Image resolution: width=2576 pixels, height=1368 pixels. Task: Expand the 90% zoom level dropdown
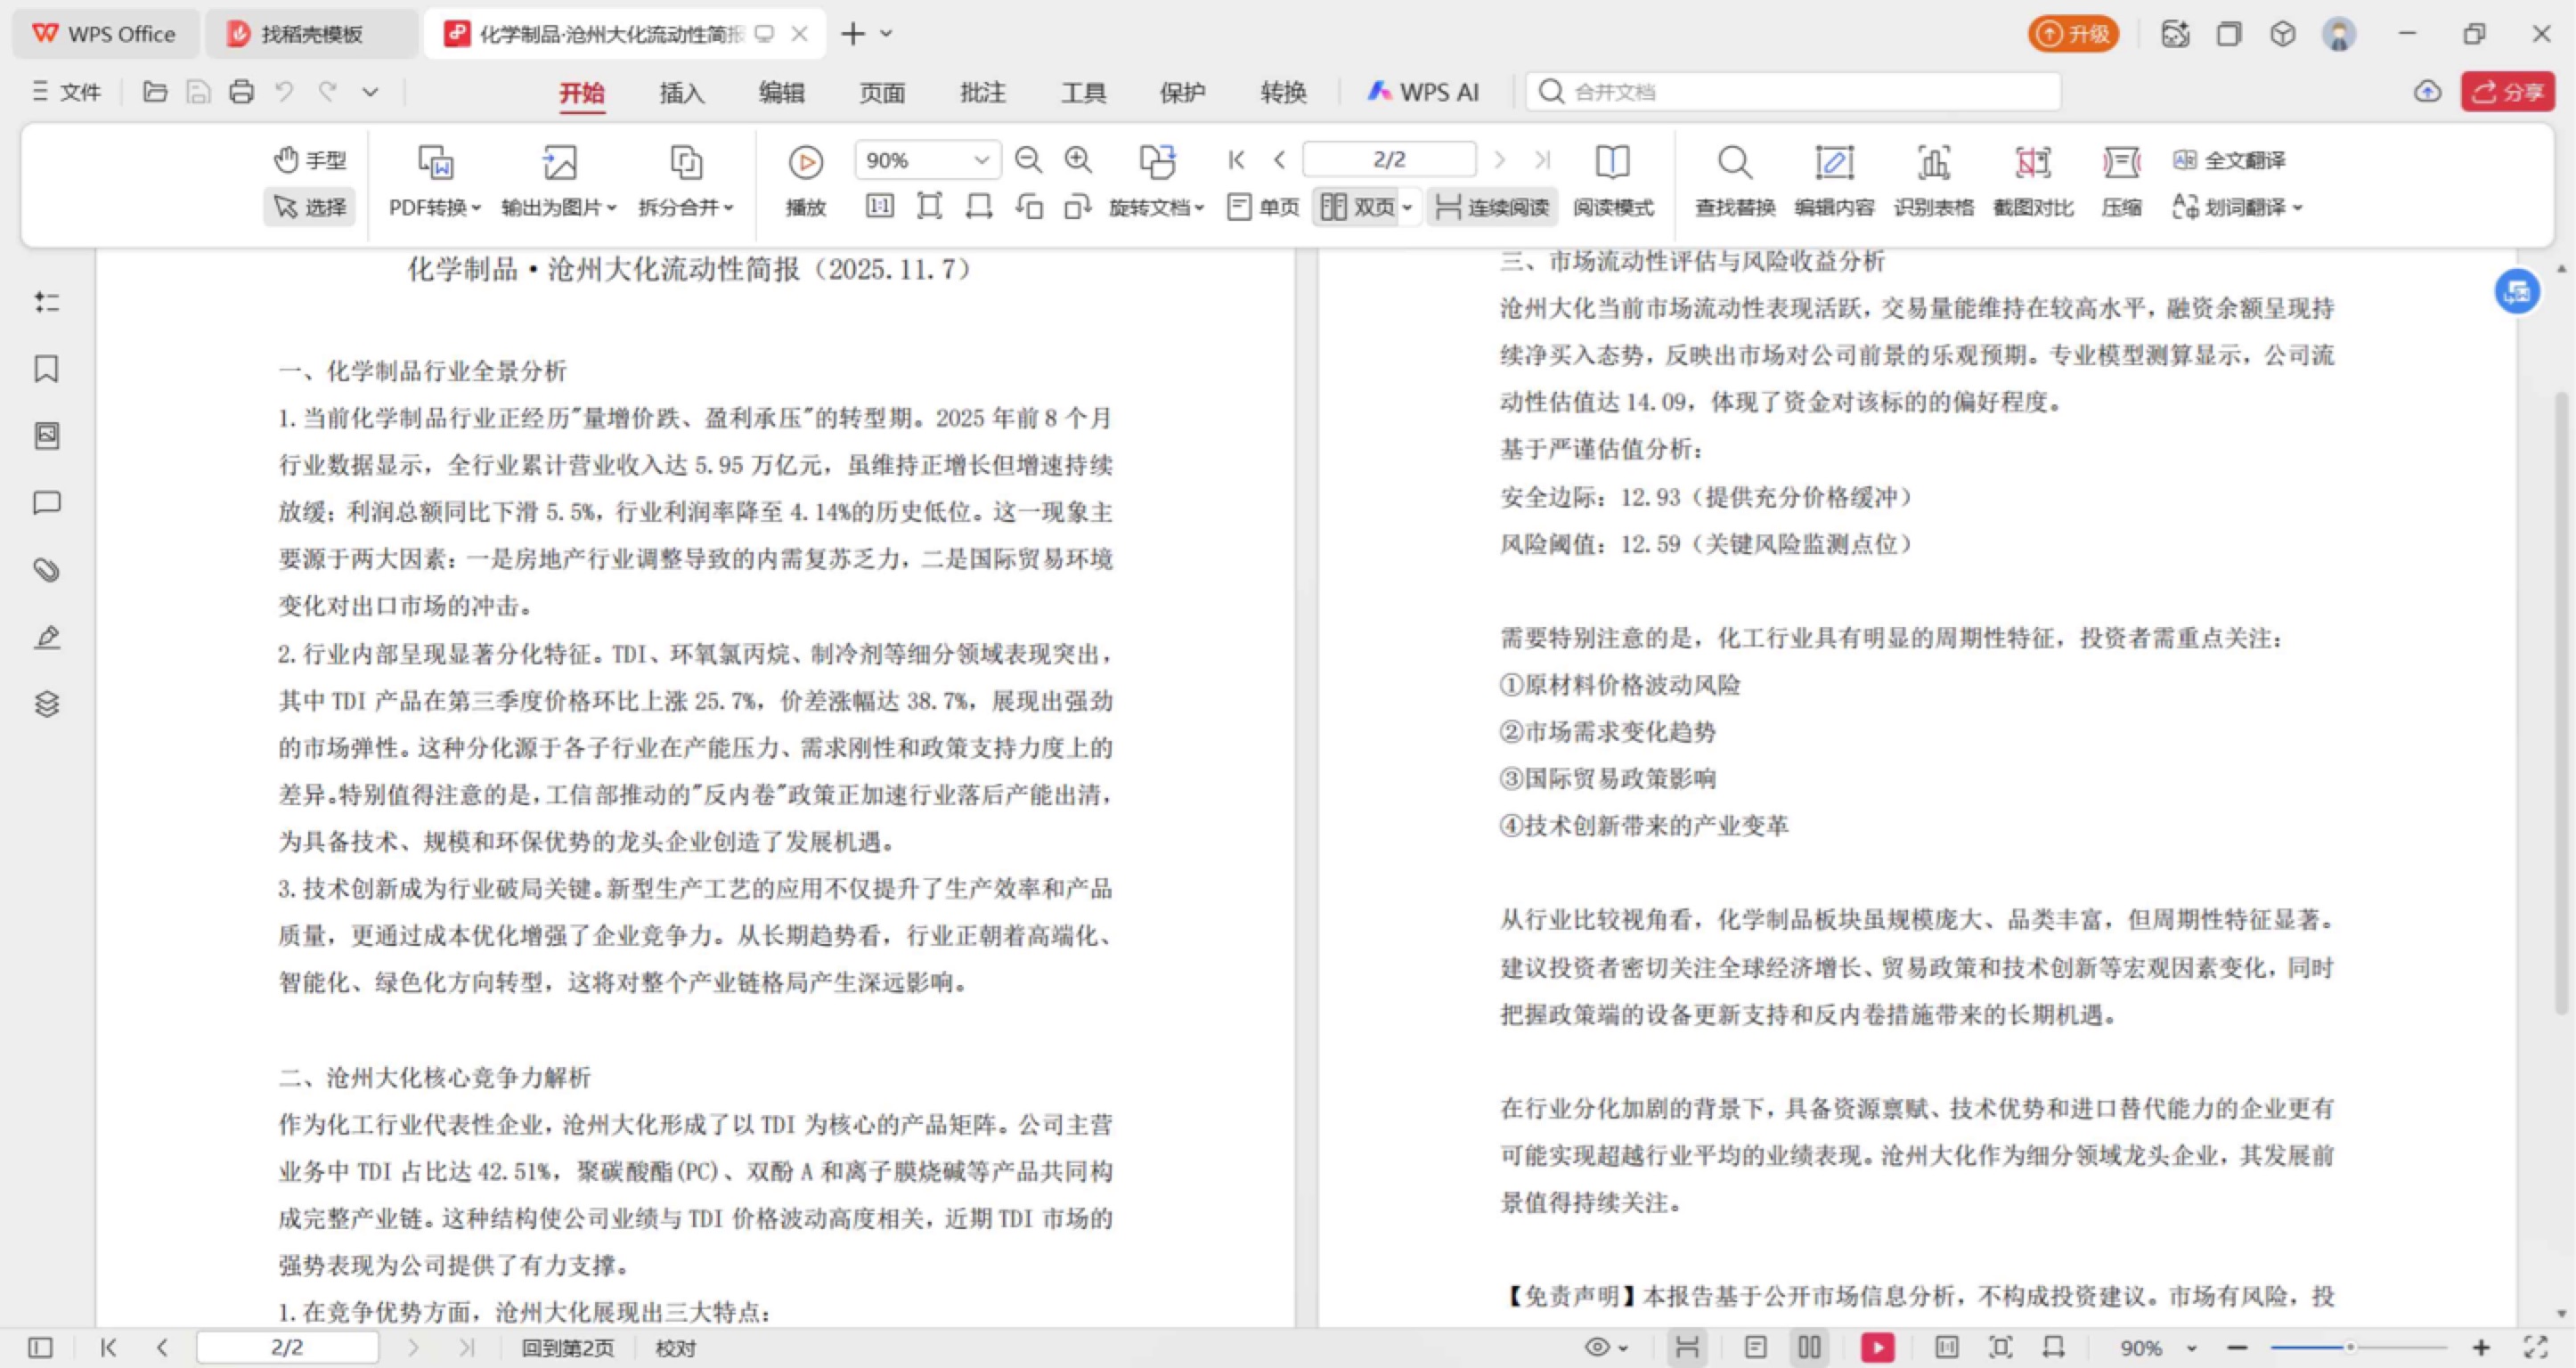(x=981, y=160)
